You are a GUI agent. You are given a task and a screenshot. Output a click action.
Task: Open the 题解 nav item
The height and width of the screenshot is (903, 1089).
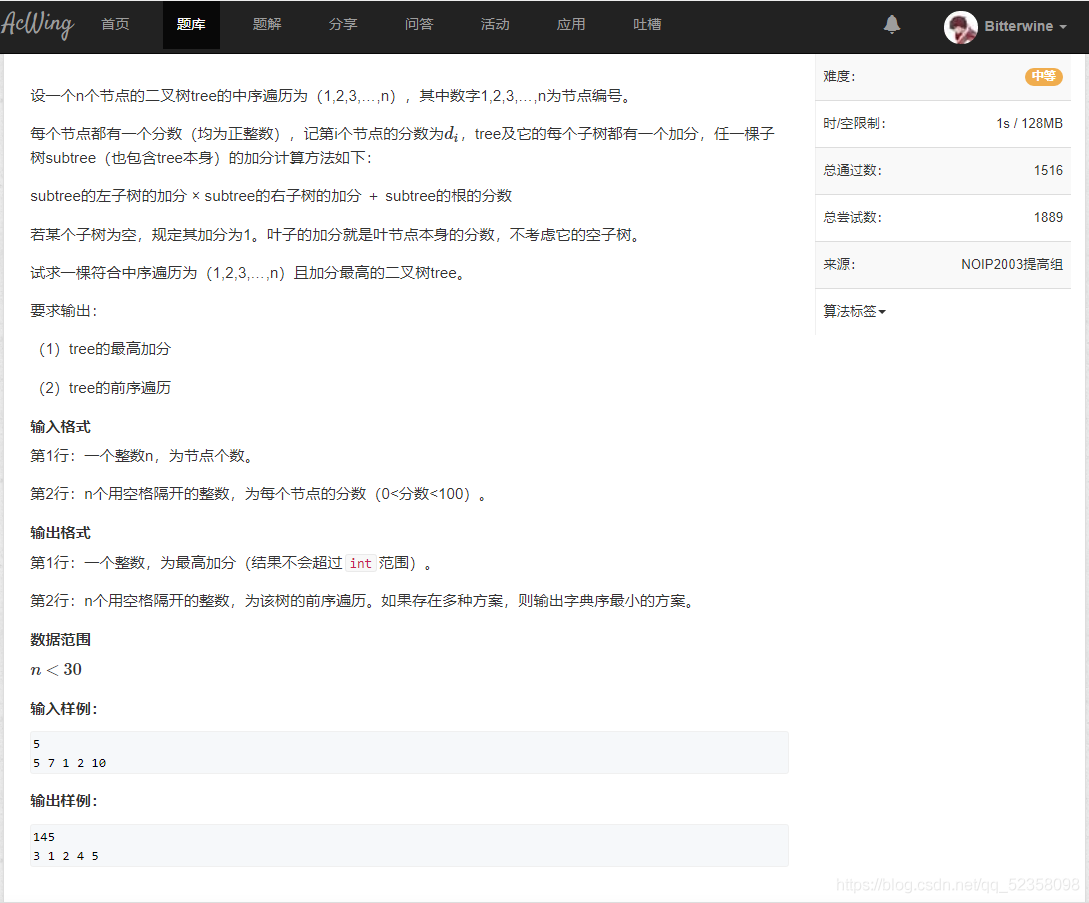267,24
